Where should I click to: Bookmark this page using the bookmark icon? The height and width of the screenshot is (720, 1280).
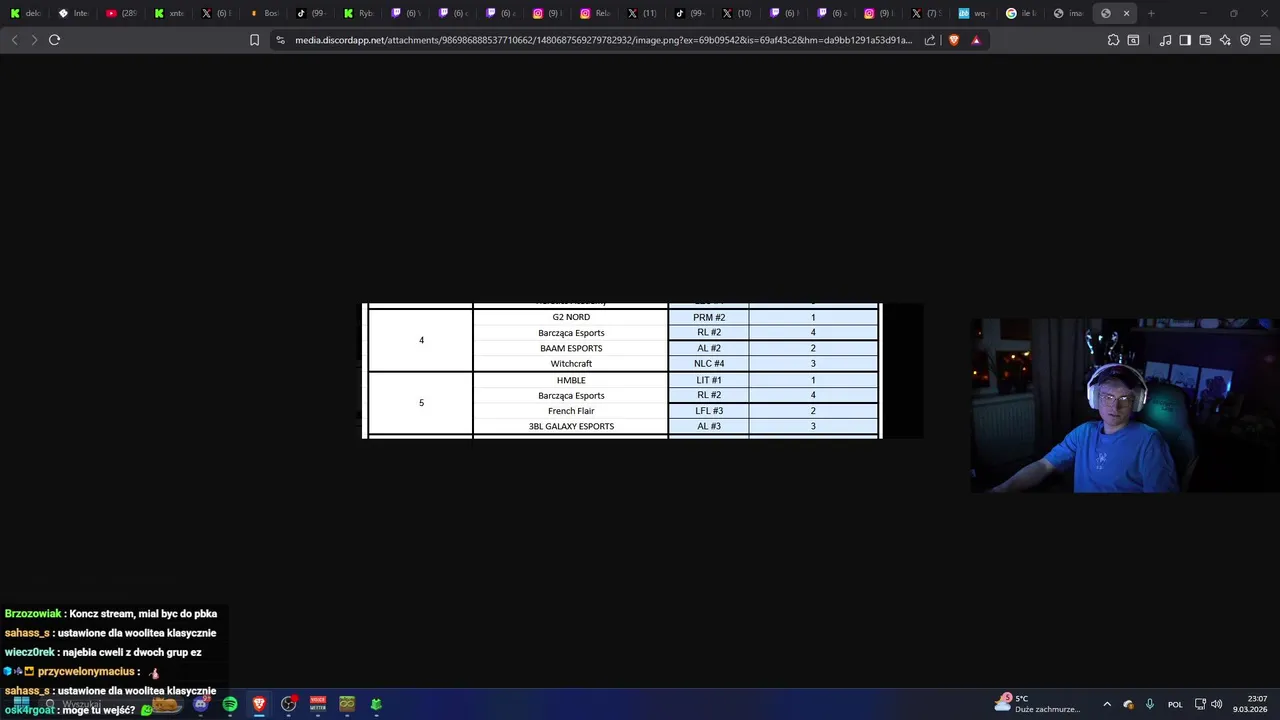[x=254, y=40]
